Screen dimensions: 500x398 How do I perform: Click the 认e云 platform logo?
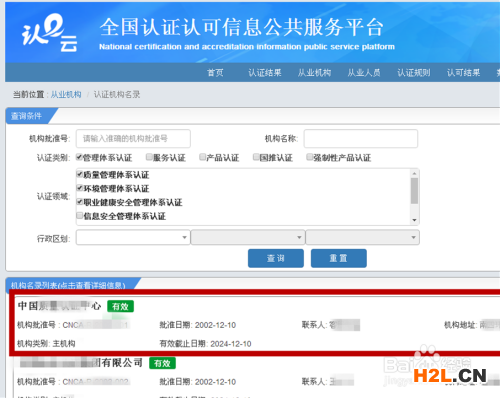pyautogui.click(x=49, y=33)
